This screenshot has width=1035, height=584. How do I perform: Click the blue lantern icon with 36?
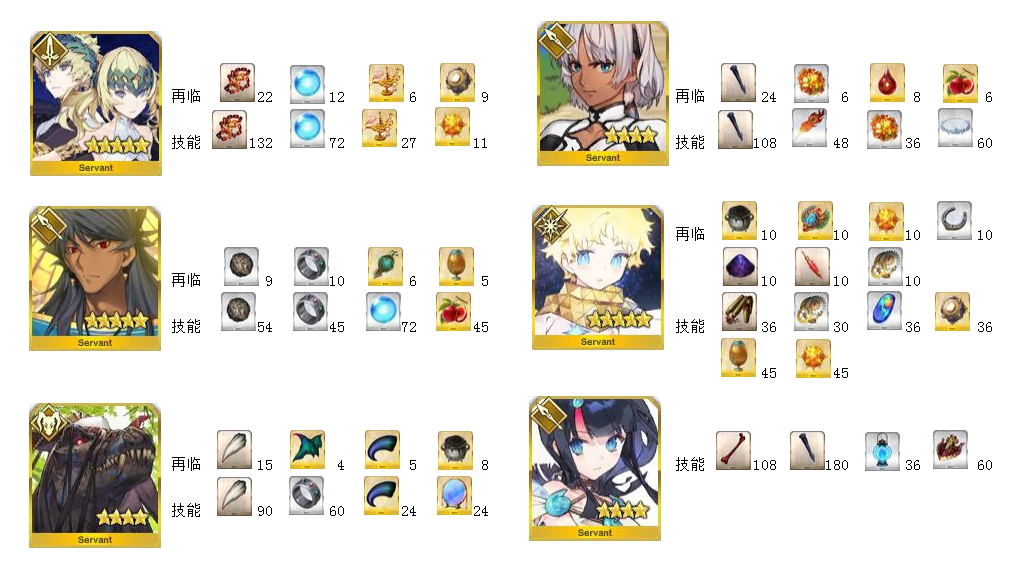[x=883, y=451]
